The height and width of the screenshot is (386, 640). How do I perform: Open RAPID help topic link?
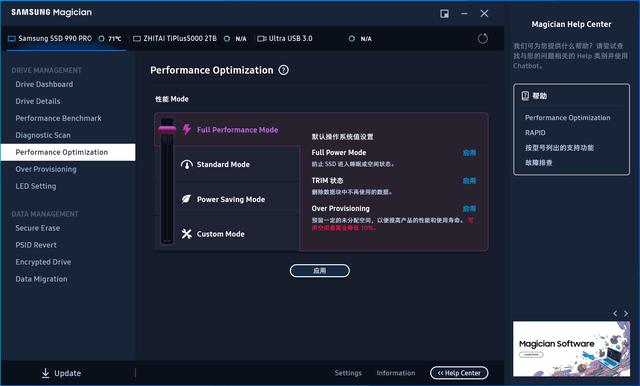535,133
